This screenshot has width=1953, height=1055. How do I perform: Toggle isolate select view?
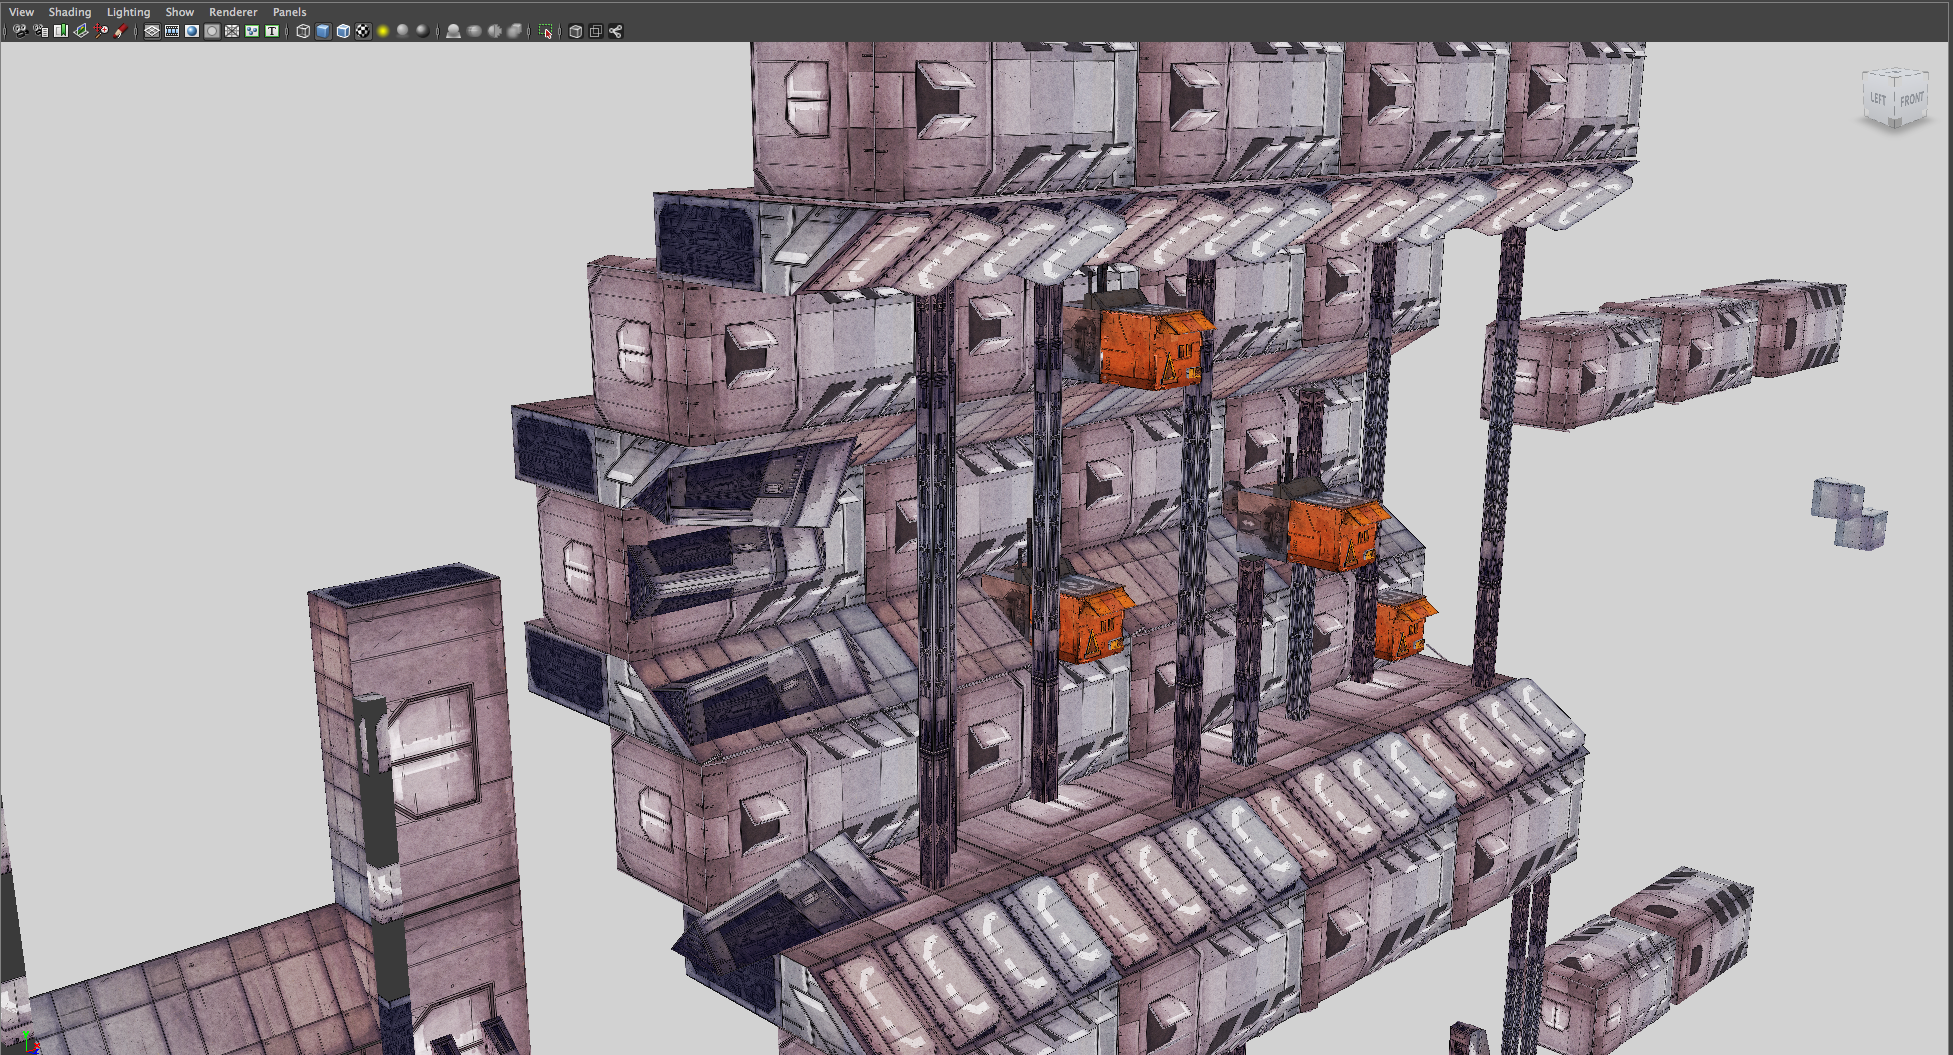point(547,32)
